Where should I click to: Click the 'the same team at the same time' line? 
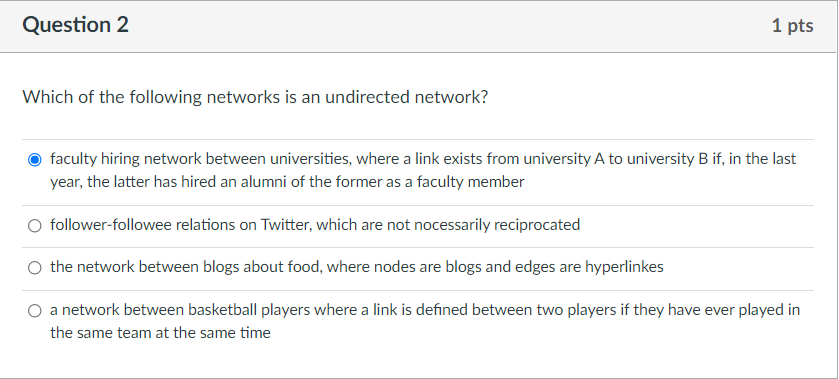[x=161, y=333]
